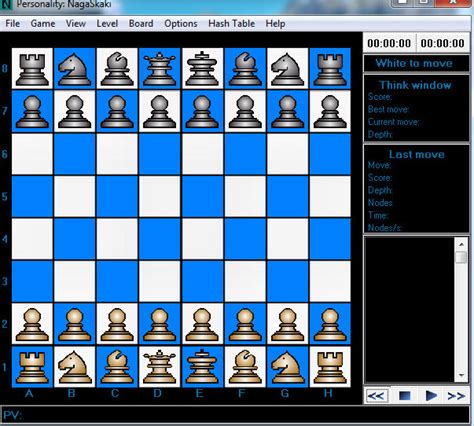This screenshot has height=426, width=474.
Task: Open the Board menu
Action: [x=141, y=24]
